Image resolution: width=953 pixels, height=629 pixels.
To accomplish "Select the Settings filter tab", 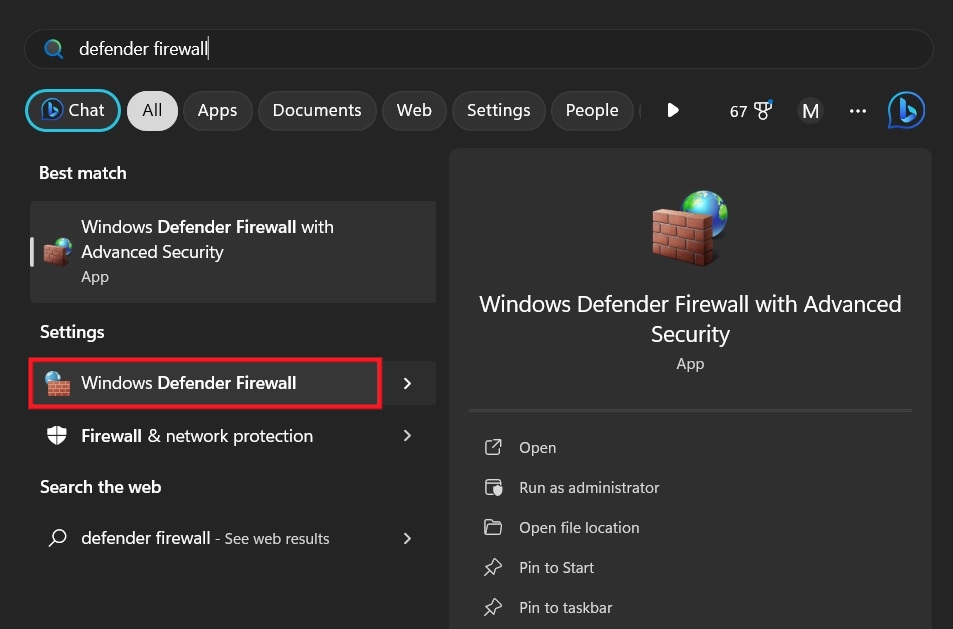I will [498, 110].
